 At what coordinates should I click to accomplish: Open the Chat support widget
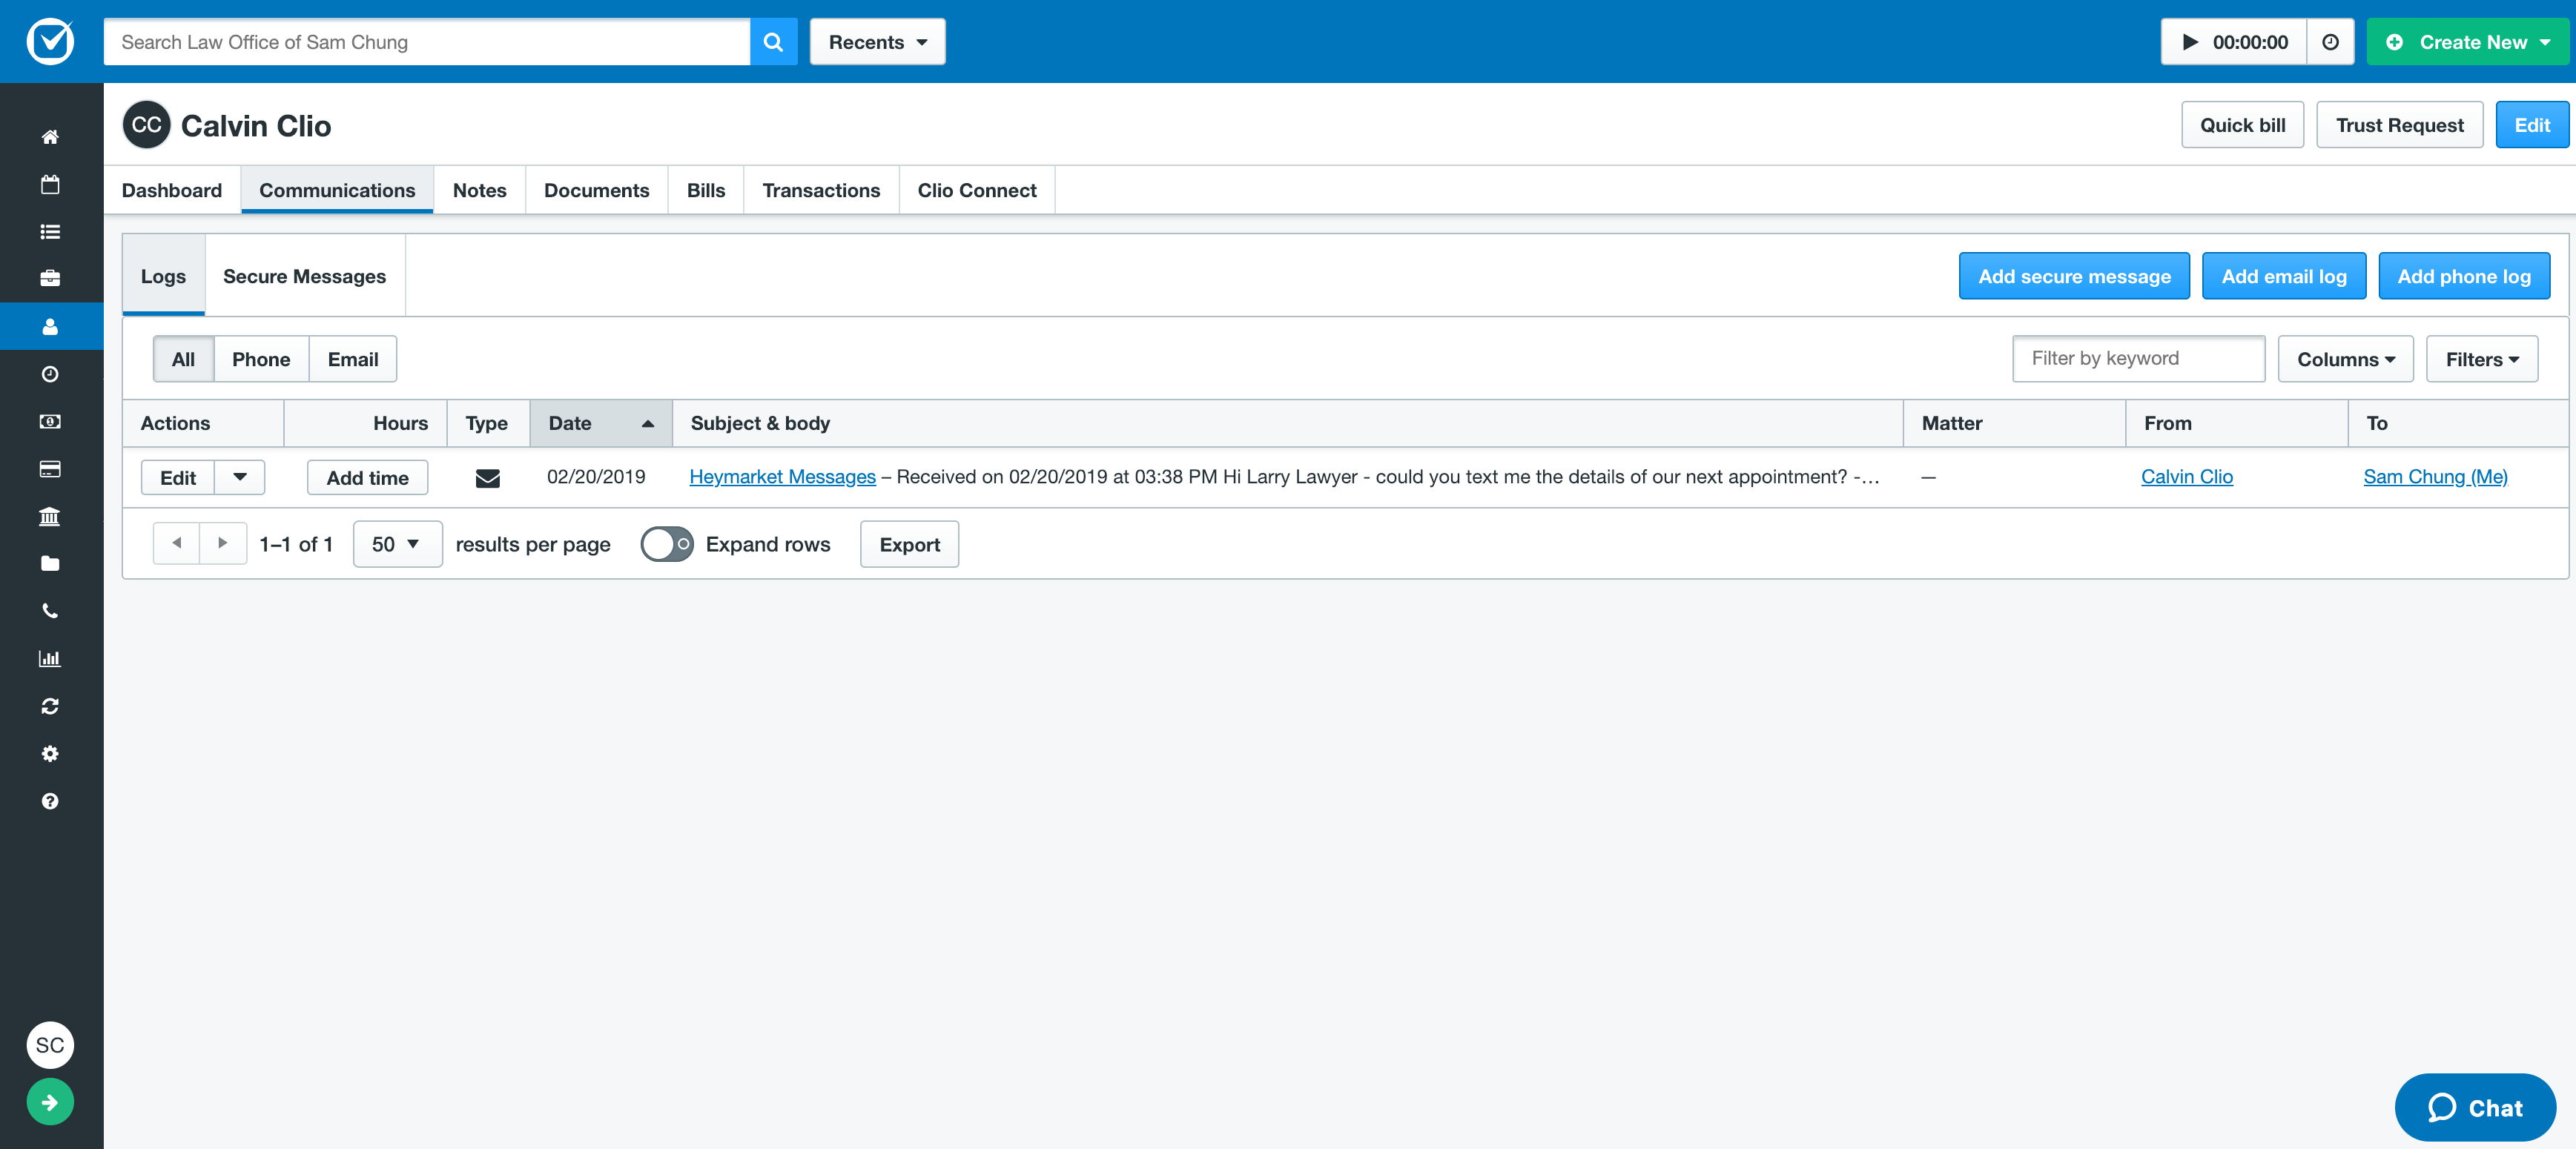pos(2475,1107)
